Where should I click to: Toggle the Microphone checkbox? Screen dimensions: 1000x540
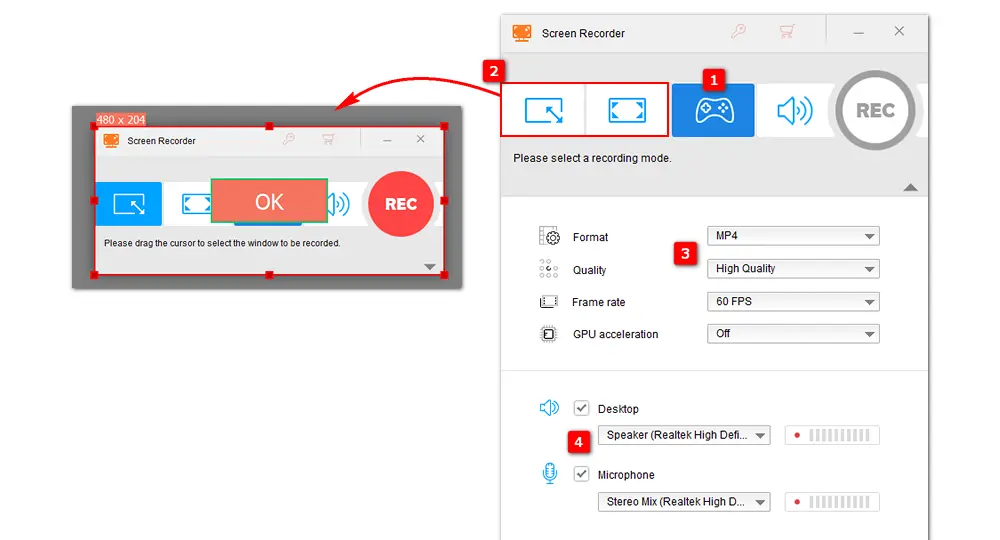coord(581,474)
